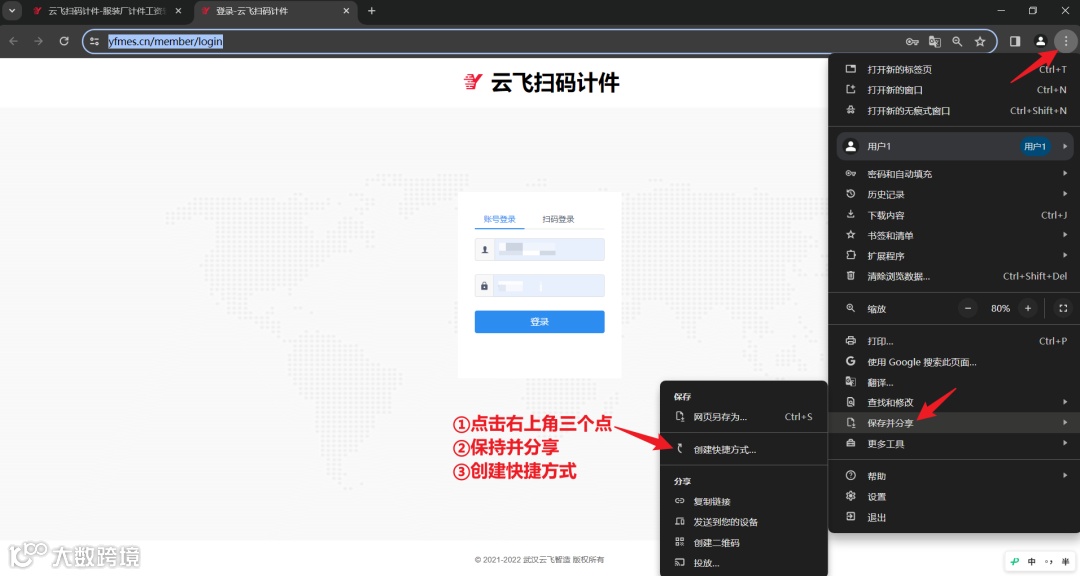Expand 密码和自动填充 submenu
This screenshot has height=576, width=1080.
pyautogui.click(x=955, y=174)
